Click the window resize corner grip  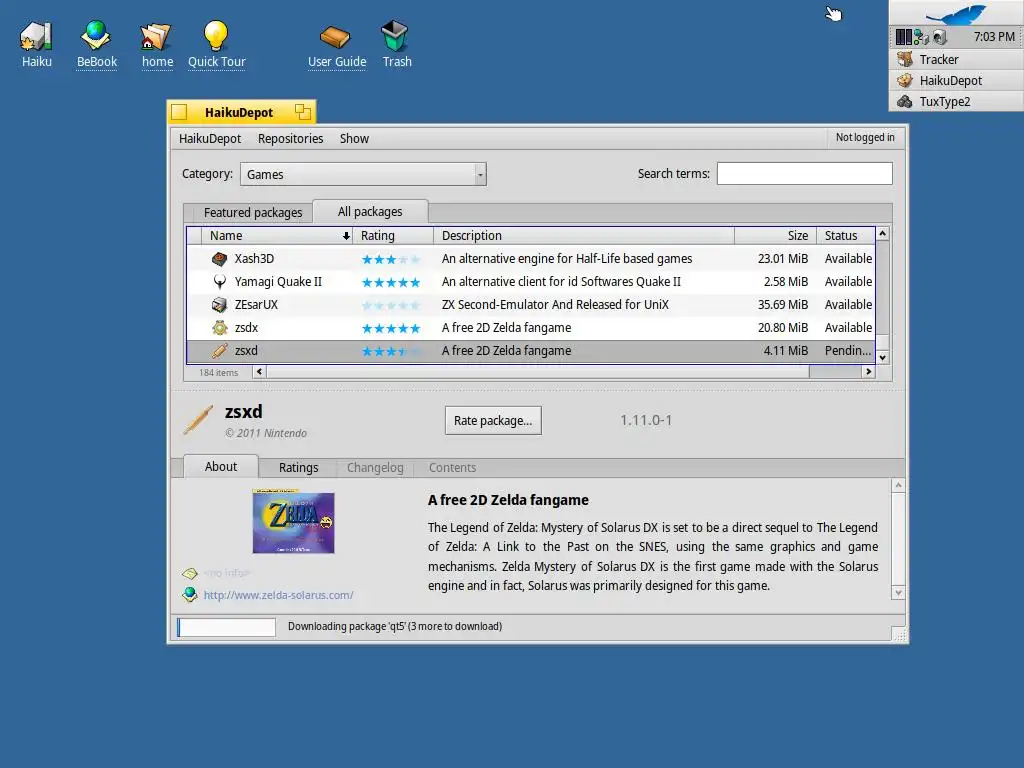pos(899,635)
